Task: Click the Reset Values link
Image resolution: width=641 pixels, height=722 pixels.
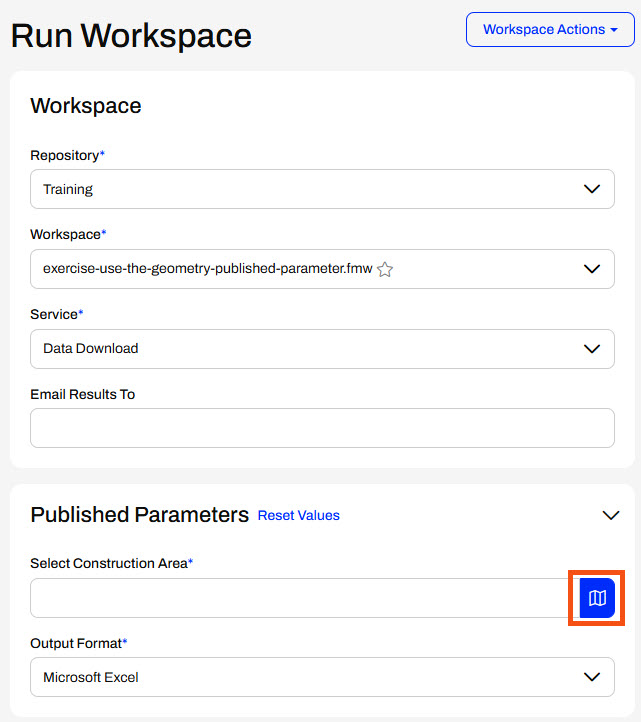Action: (x=298, y=516)
